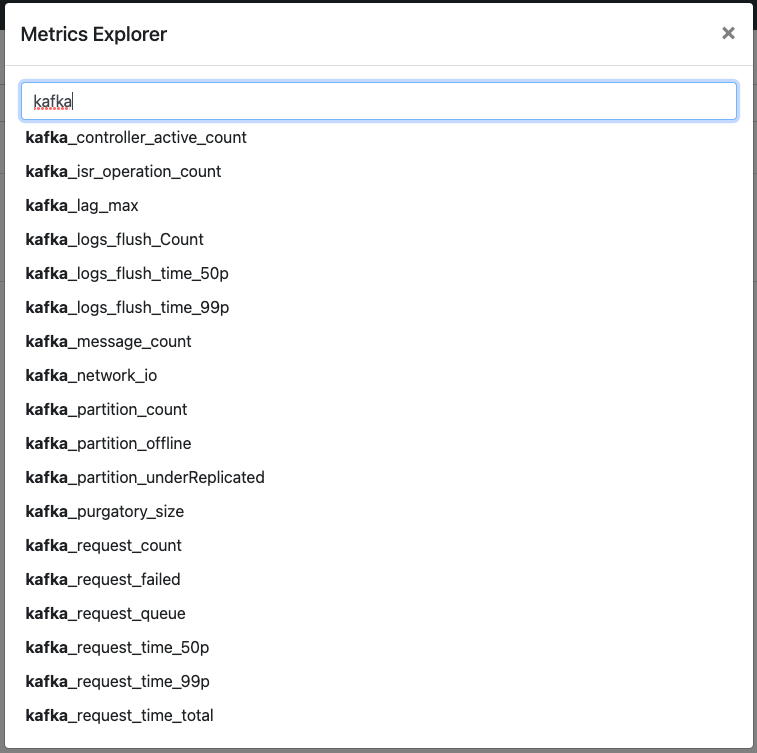The width and height of the screenshot is (757, 753).
Task: Choose kafka_request_time_99p from list
Action: (x=118, y=681)
